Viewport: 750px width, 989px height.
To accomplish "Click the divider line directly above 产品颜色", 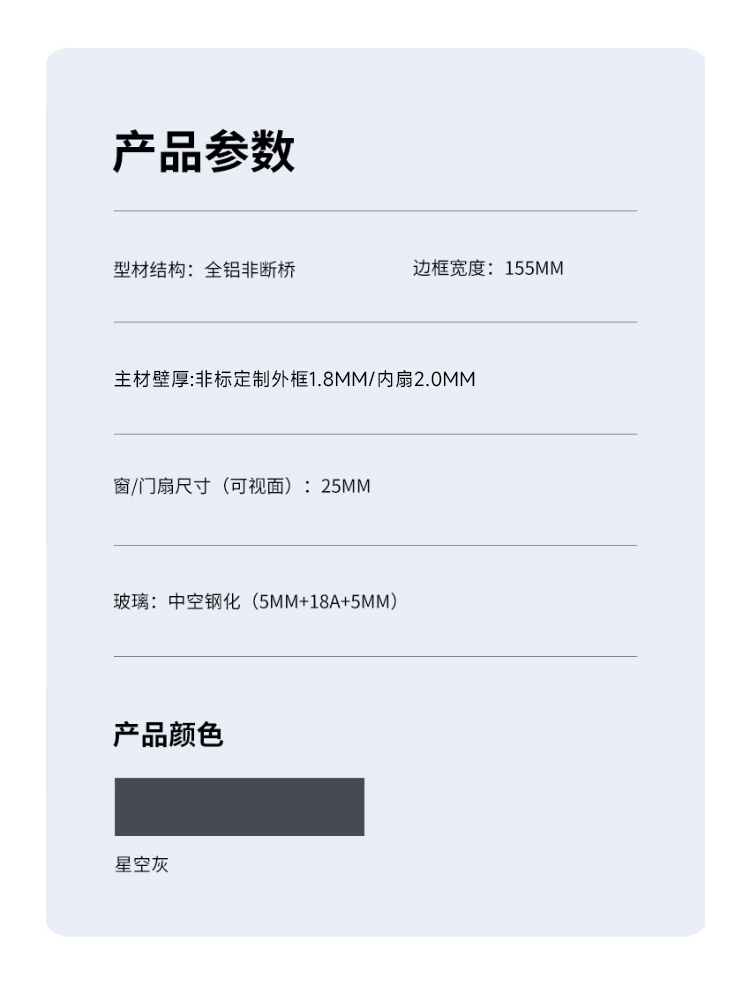I will pyautogui.click(x=375, y=656).
